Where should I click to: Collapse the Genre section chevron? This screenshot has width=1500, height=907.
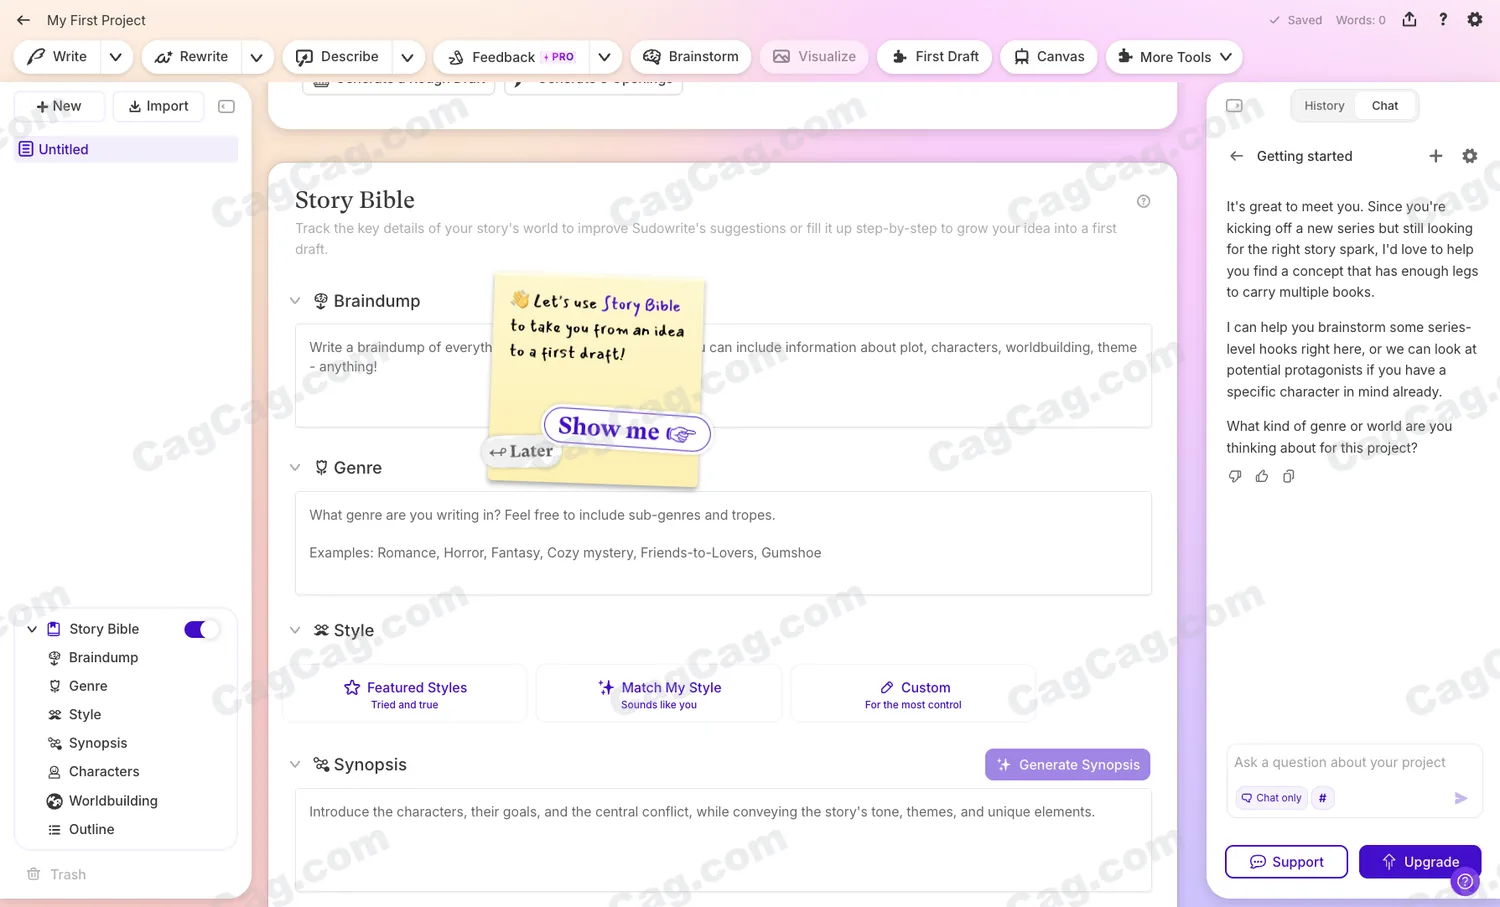click(x=295, y=468)
